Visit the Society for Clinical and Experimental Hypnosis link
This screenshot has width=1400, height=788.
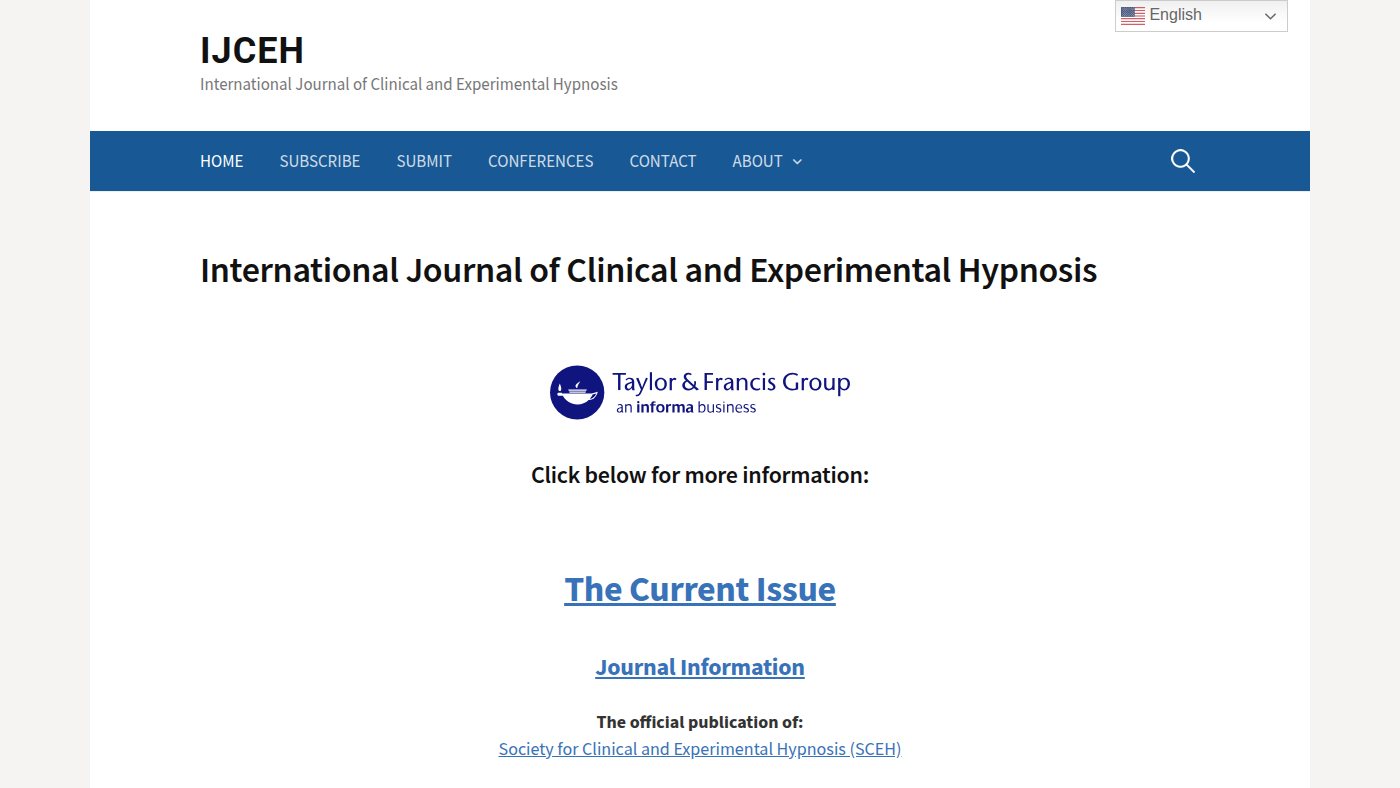click(x=700, y=749)
